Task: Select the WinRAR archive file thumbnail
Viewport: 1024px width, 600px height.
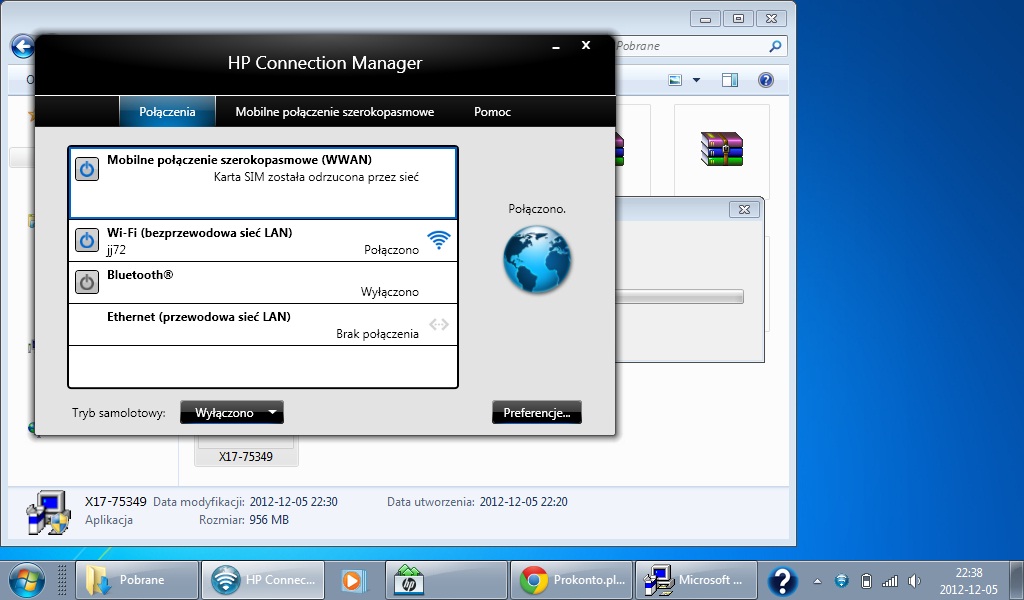Action: (x=721, y=148)
